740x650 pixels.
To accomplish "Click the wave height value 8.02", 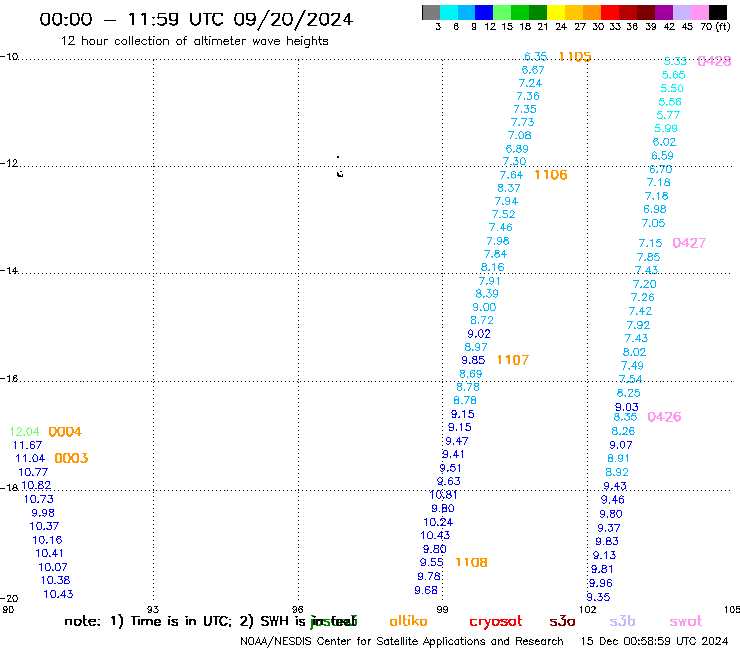I will 634,352.
